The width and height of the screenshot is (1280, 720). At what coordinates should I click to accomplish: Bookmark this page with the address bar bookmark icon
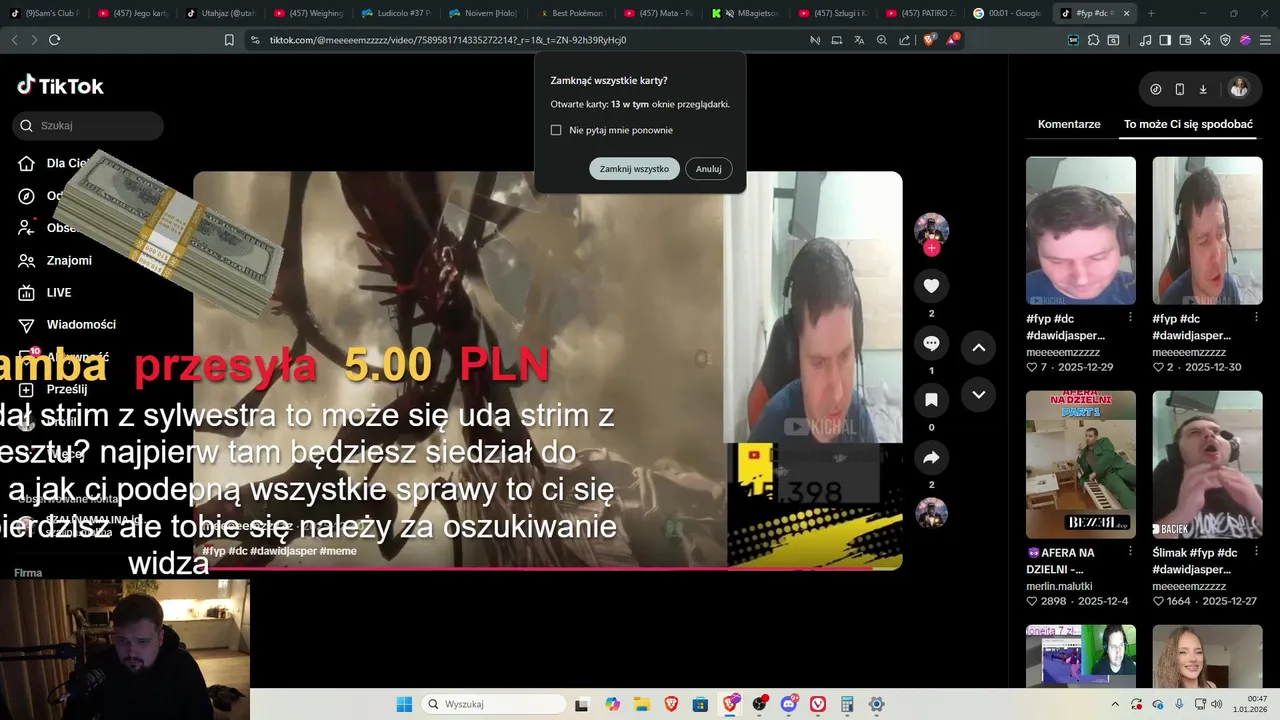[x=229, y=40]
